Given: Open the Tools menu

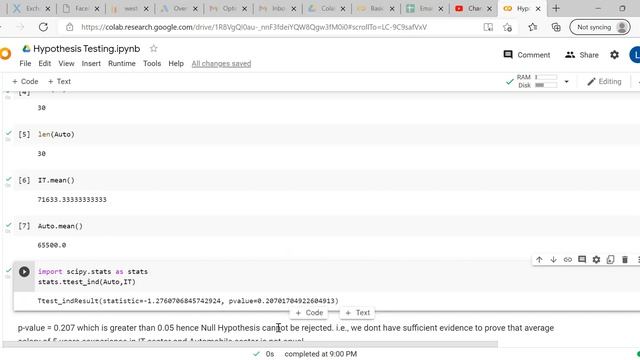Looking at the screenshot, I should pyautogui.click(x=152, y=64).
